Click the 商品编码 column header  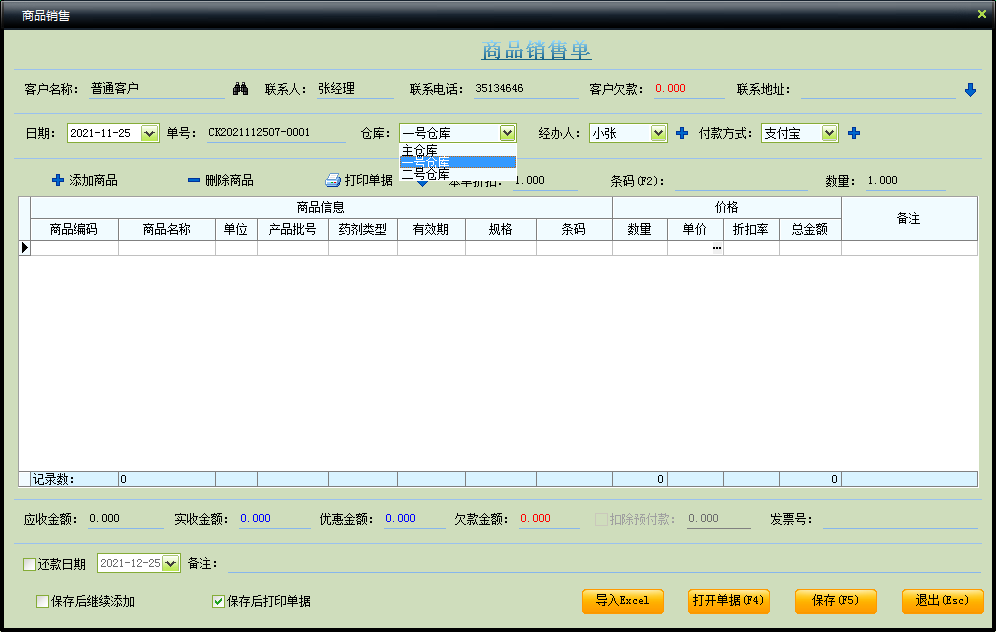[74, 229]
